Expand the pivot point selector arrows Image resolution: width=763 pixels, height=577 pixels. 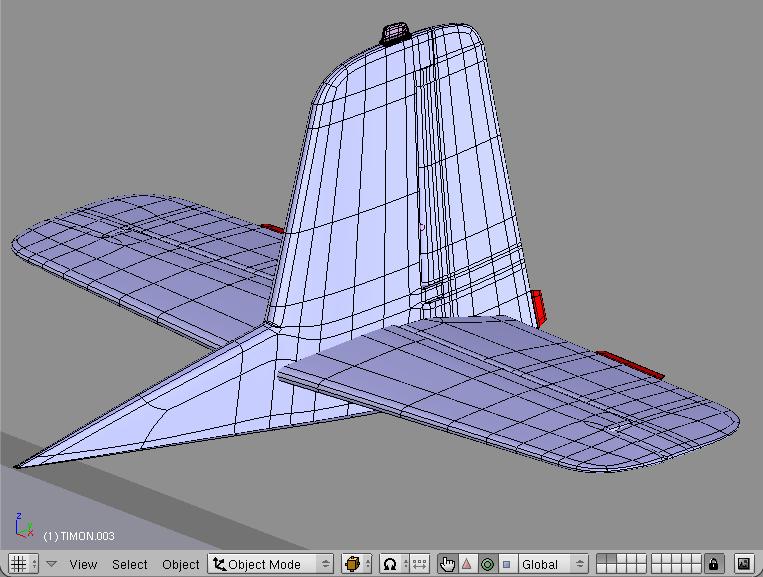[405, 564]
